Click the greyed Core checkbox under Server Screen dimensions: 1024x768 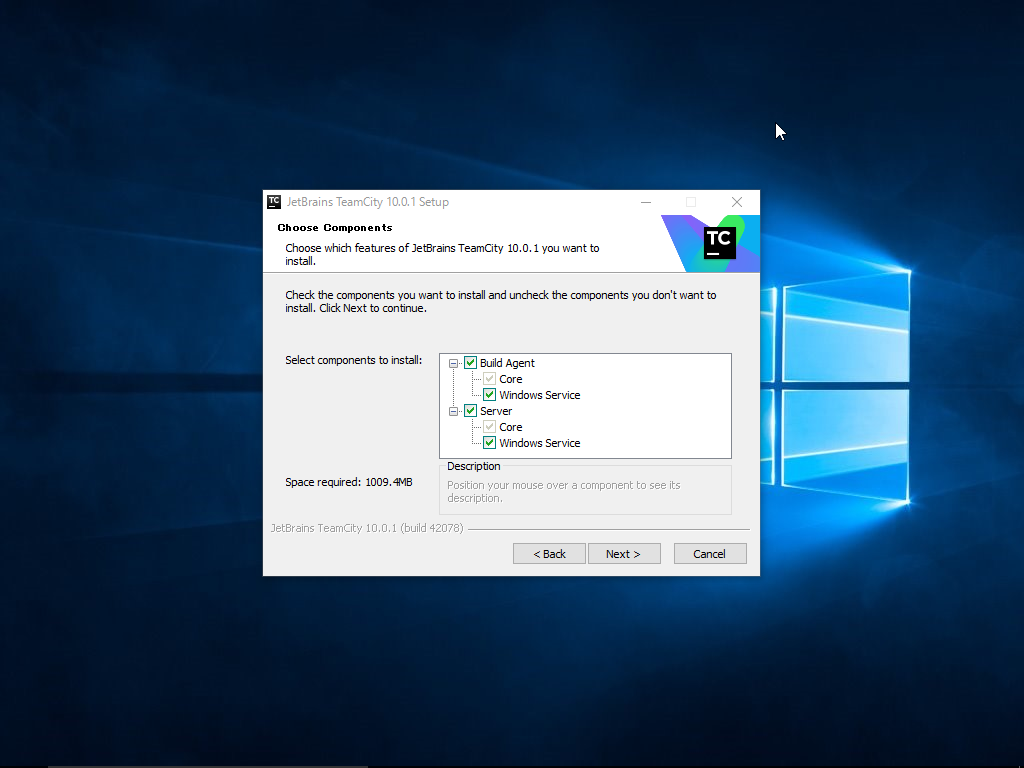point(489,427)
